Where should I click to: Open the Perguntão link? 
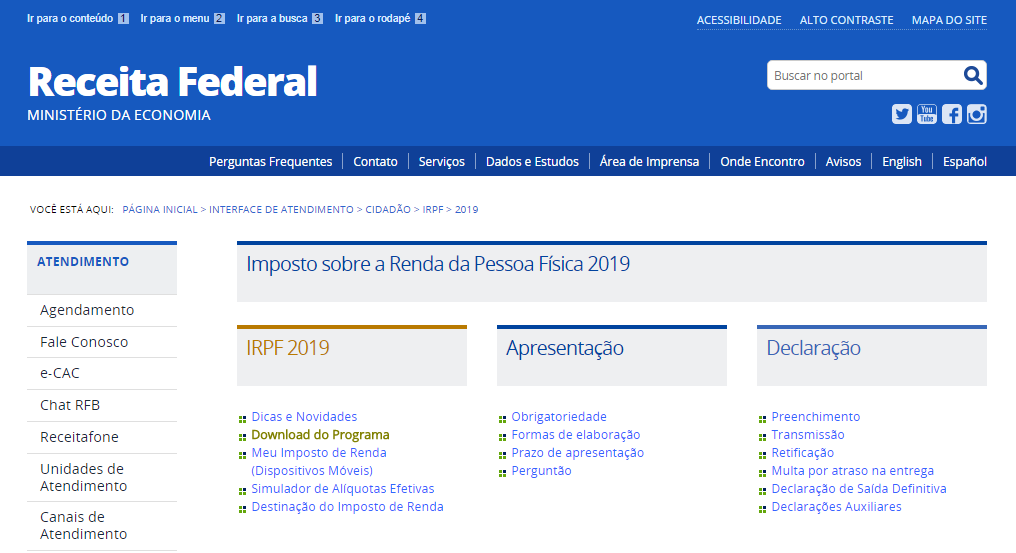pos(541,471)
